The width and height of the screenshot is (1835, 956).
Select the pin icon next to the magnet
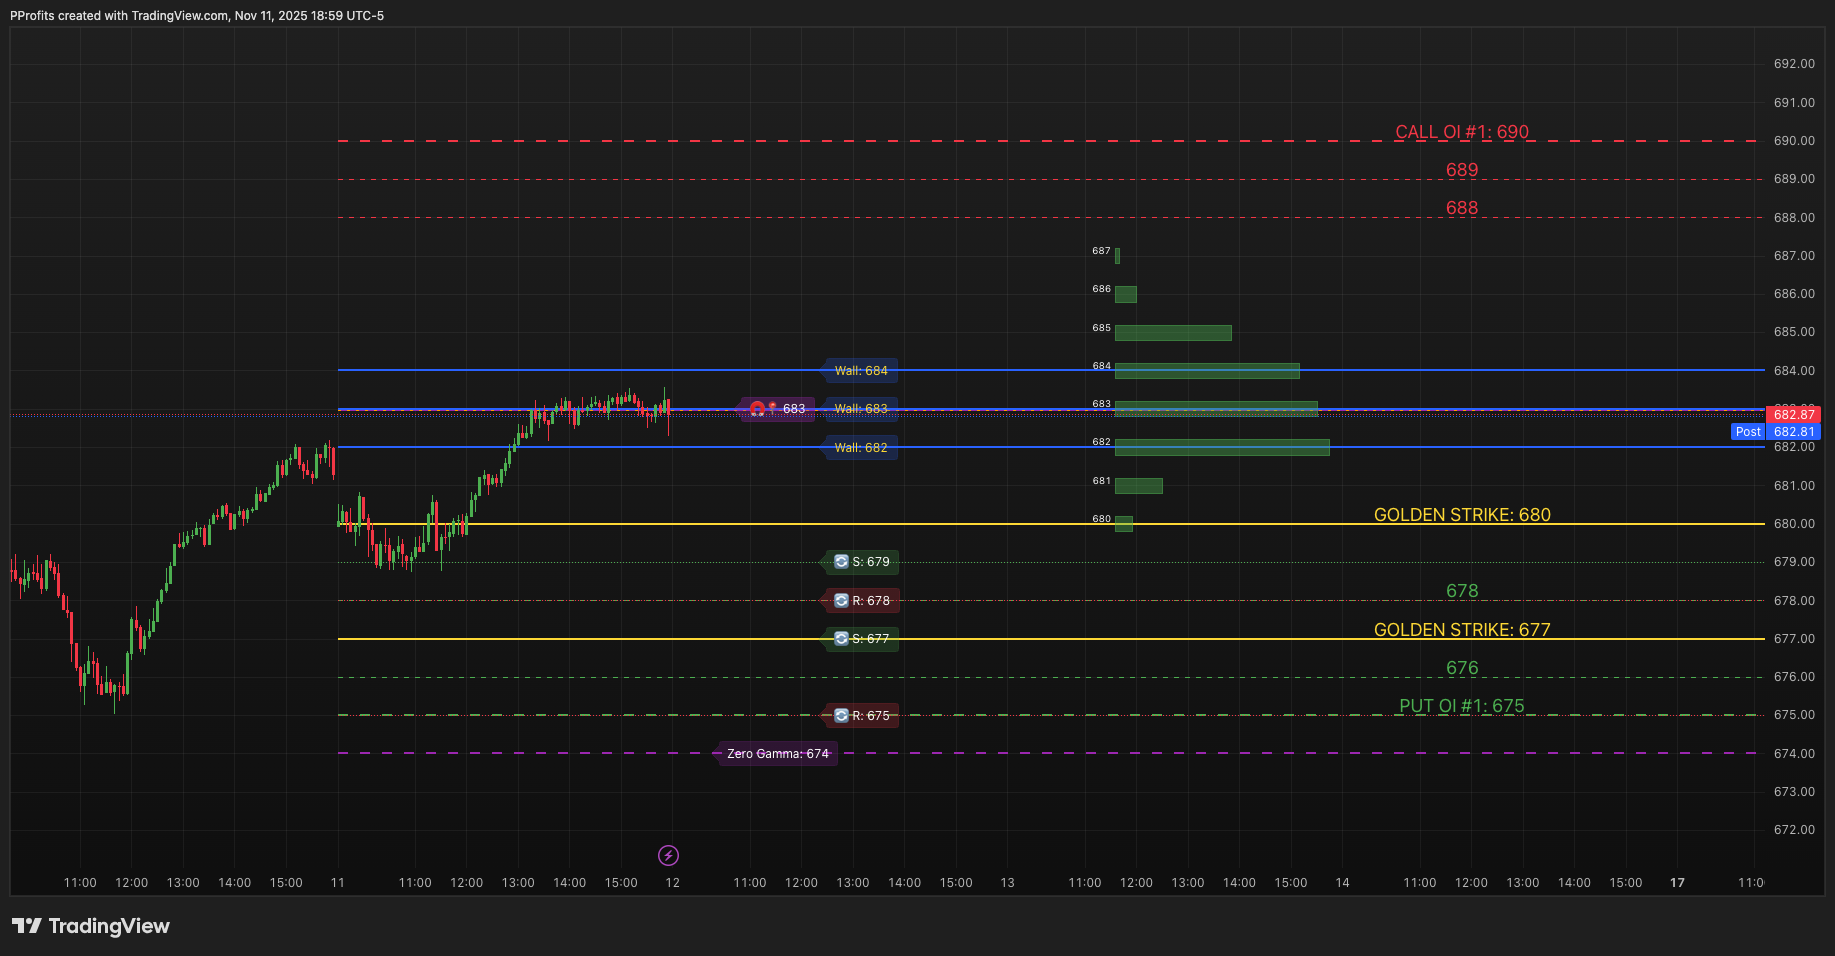(x=772, y=408)
